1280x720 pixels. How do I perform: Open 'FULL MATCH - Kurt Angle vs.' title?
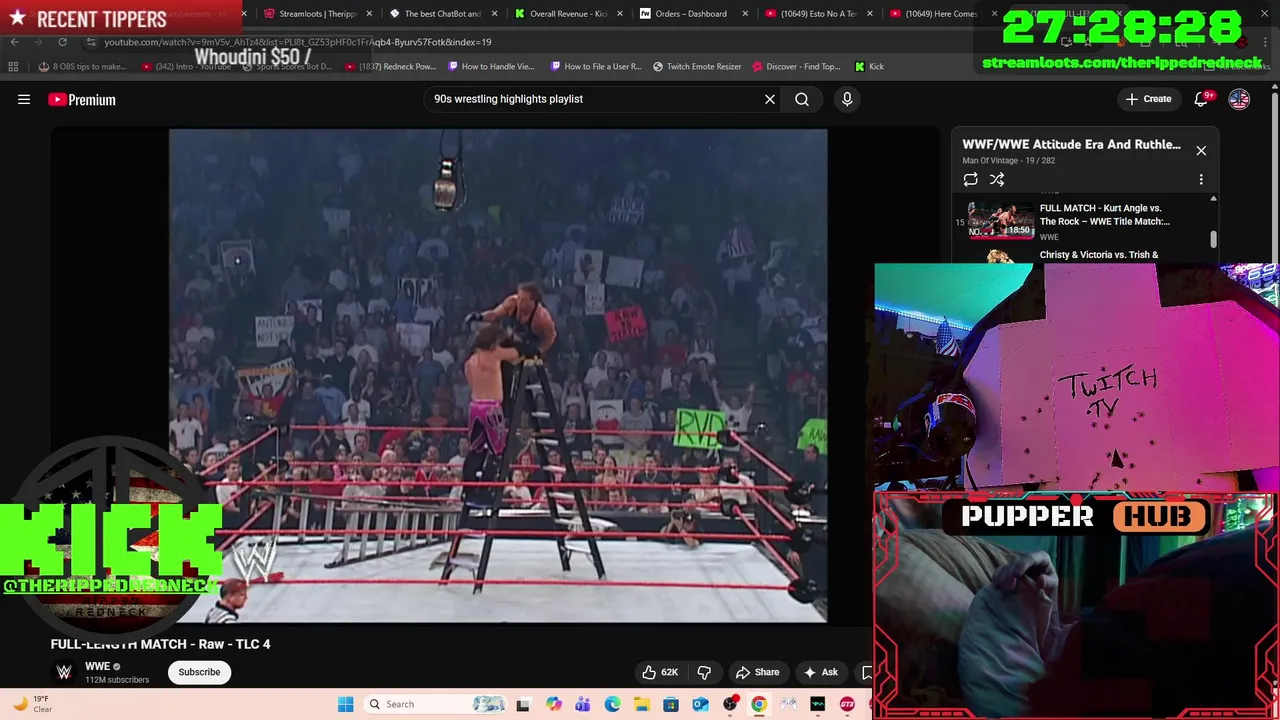click(1104, 215)
